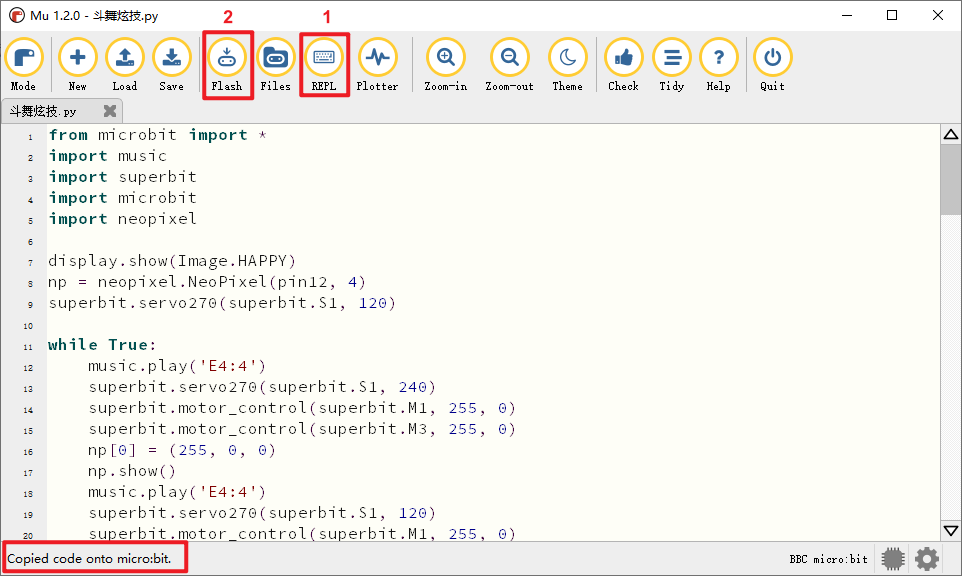Check the code for errors
This screenshot has width=962, height=576.
(x=623, y=65)
